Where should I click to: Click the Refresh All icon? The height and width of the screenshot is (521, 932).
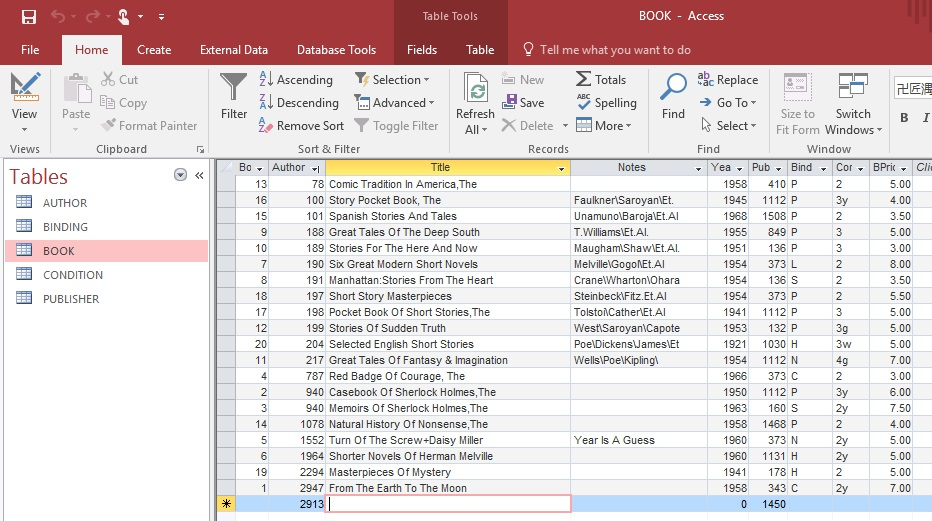(476, 89)
